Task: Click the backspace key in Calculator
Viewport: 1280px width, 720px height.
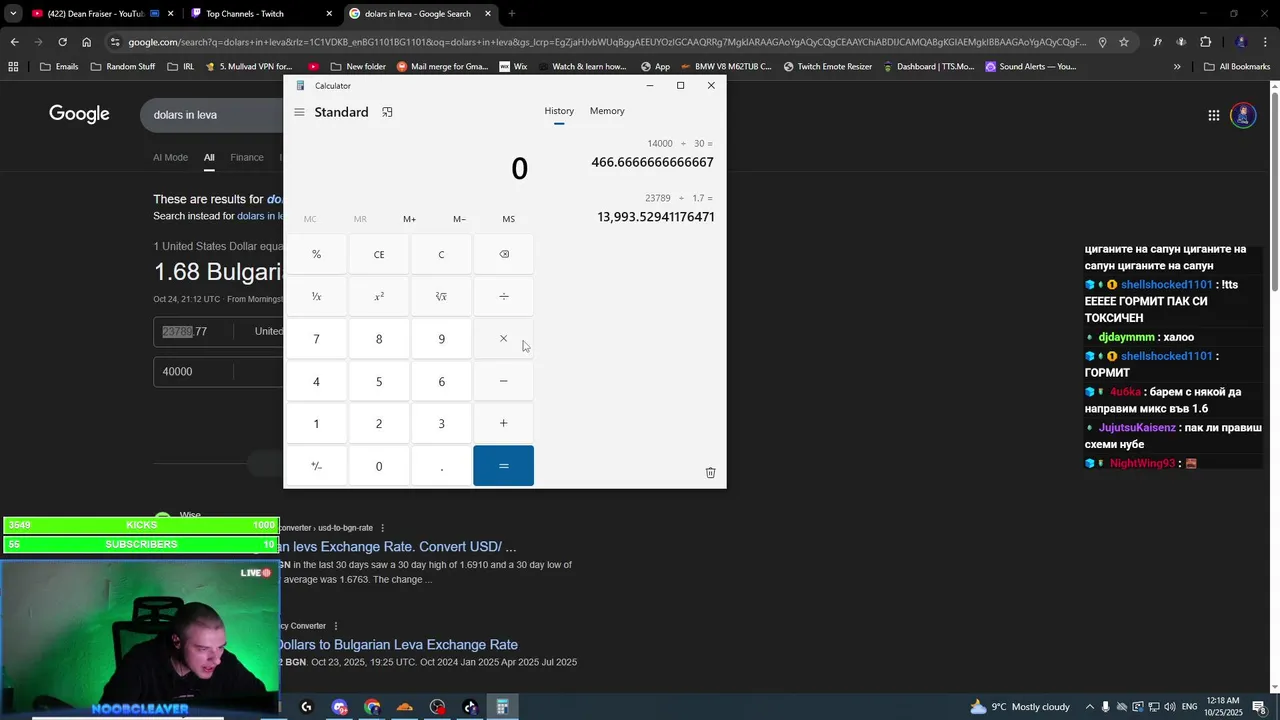Action: coord(503,254)
